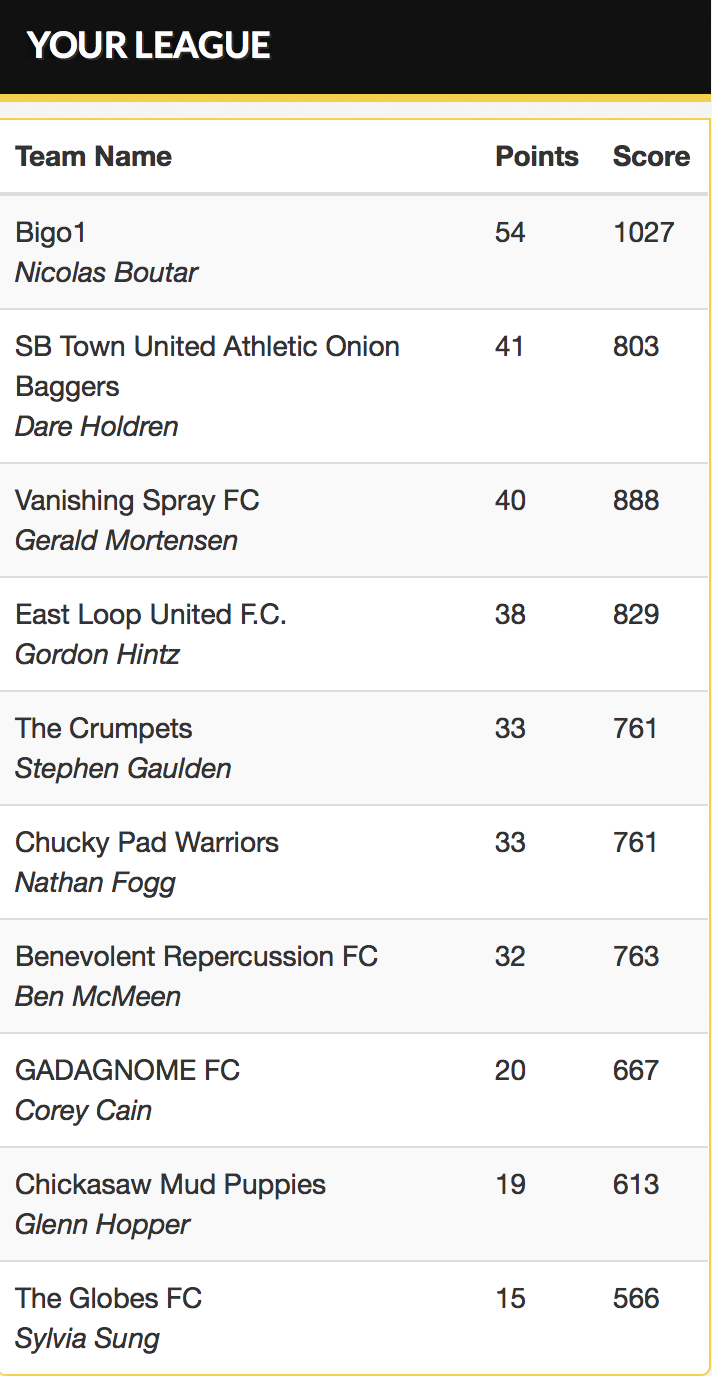Viewport: 712px width, 1376px height.
Task: Open The Crumpets team row
Action: (104, 728)
